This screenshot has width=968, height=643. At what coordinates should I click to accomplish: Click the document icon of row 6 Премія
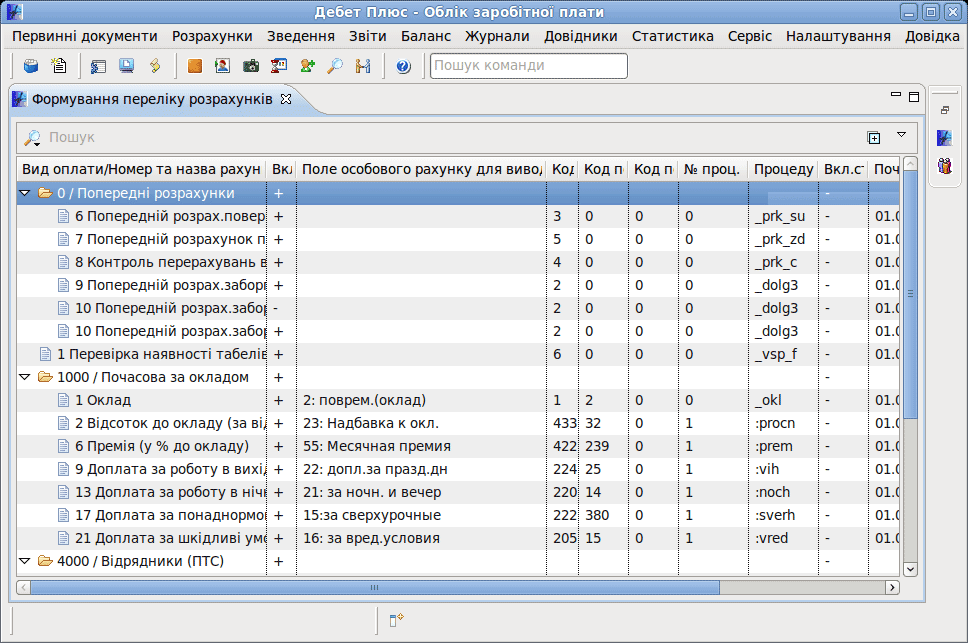[x=63, y=446]
